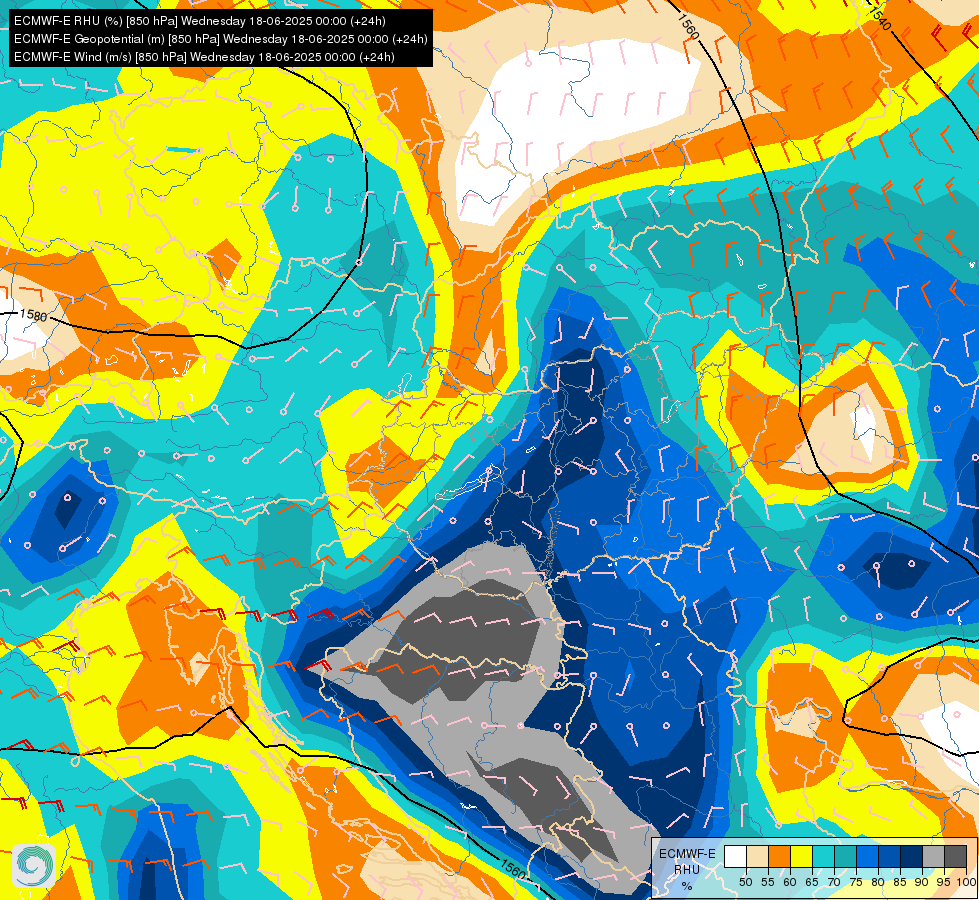Pick the teal 70–75 legend swatch
The width and height of the screenshot is (979, 900).
(845, 856)
